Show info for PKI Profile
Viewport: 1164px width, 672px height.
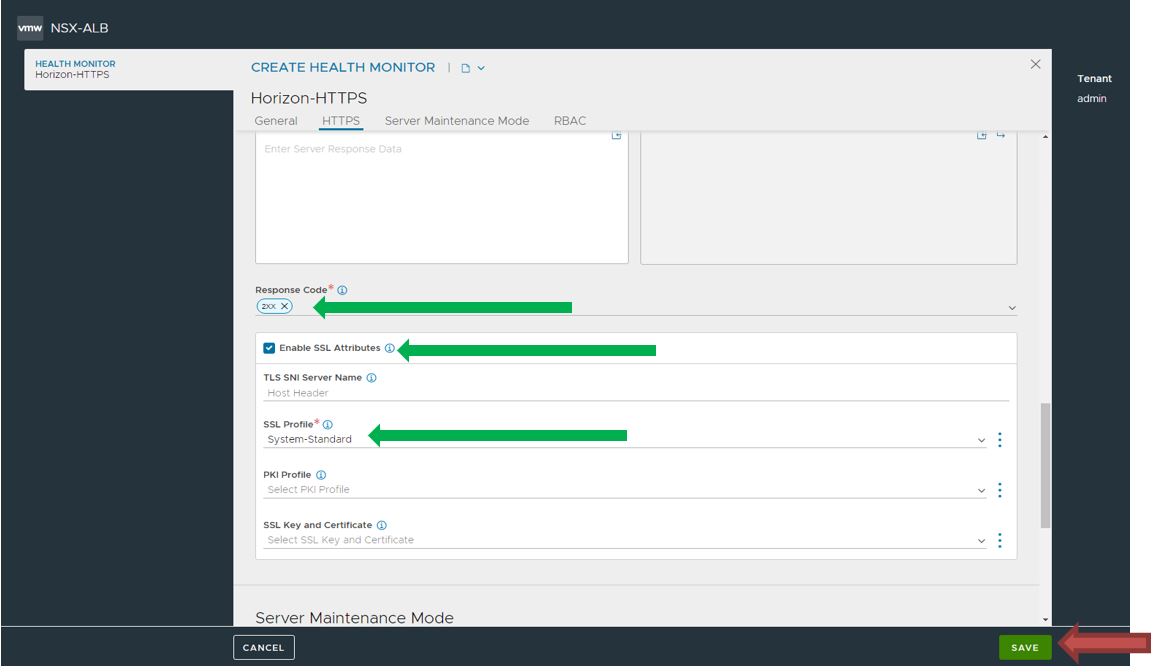[321, 474]
